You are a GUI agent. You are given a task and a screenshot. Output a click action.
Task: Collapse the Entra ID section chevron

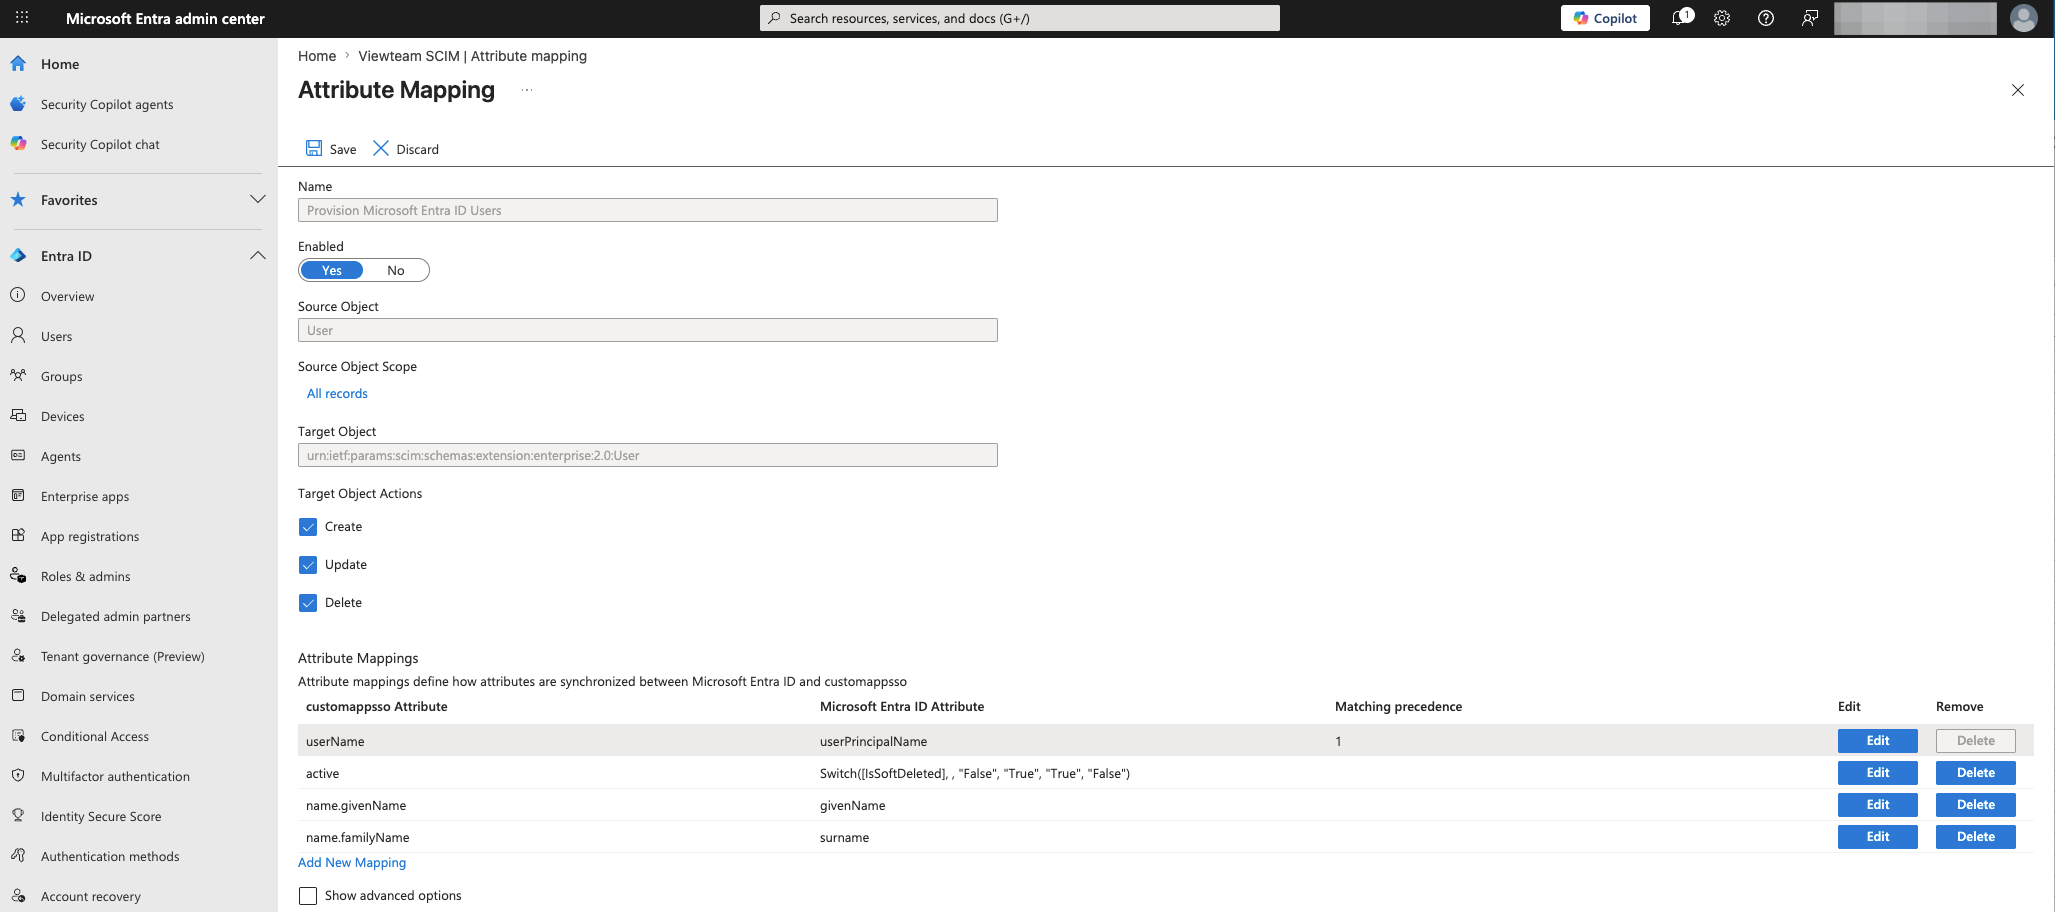pos(258,255)
